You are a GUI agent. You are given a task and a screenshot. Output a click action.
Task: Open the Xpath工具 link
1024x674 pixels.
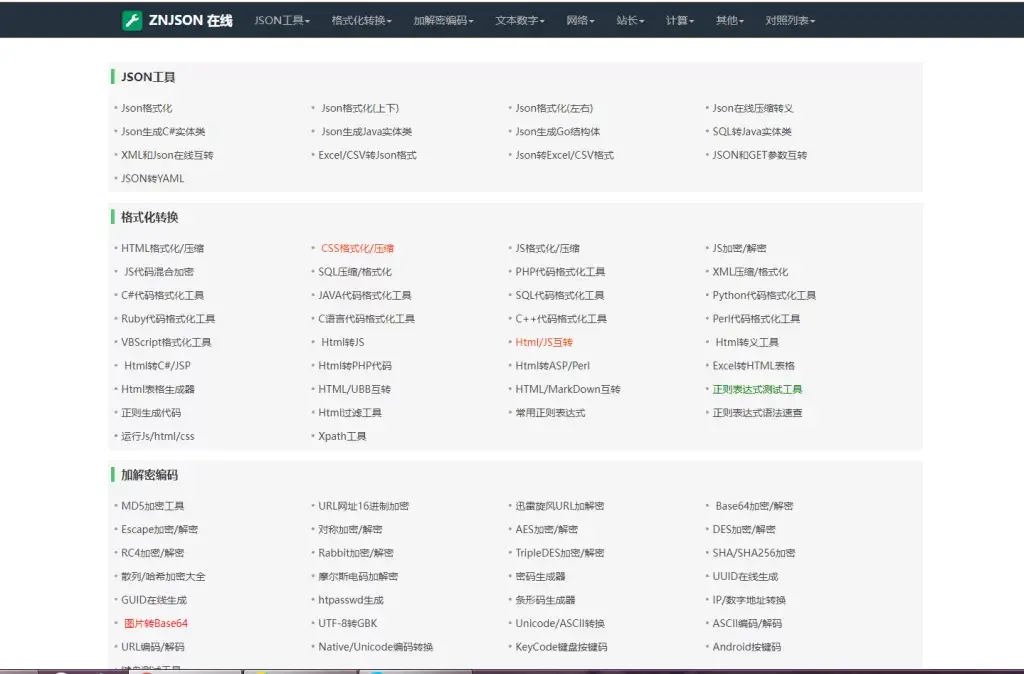pos(342,436)
